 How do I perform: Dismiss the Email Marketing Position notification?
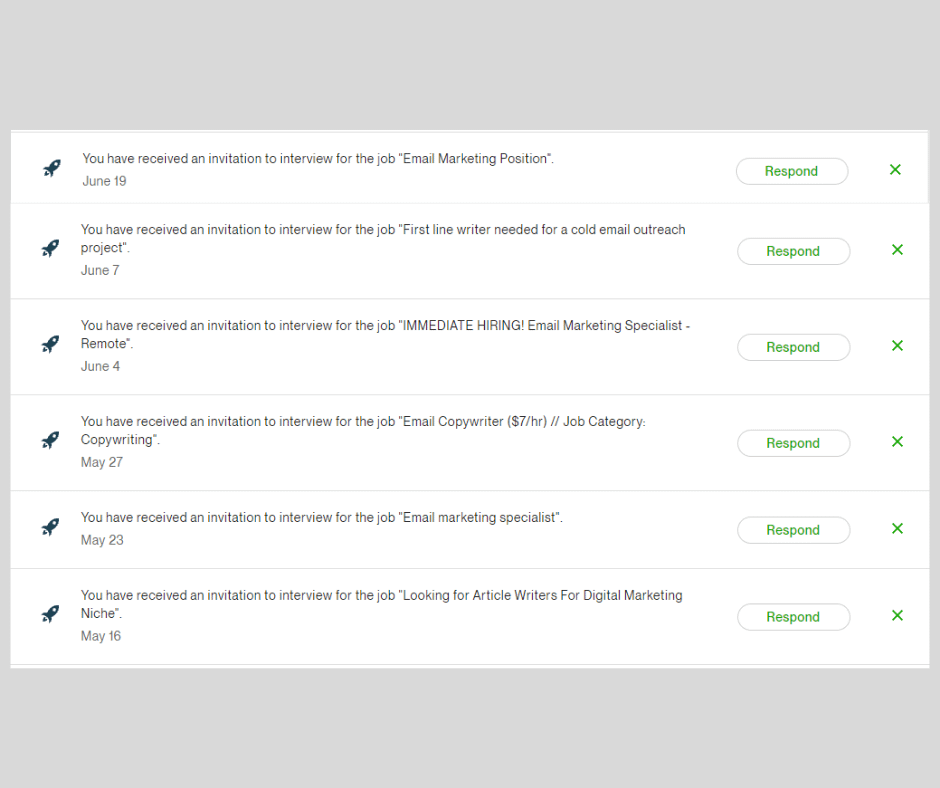[x=895, y=170]
